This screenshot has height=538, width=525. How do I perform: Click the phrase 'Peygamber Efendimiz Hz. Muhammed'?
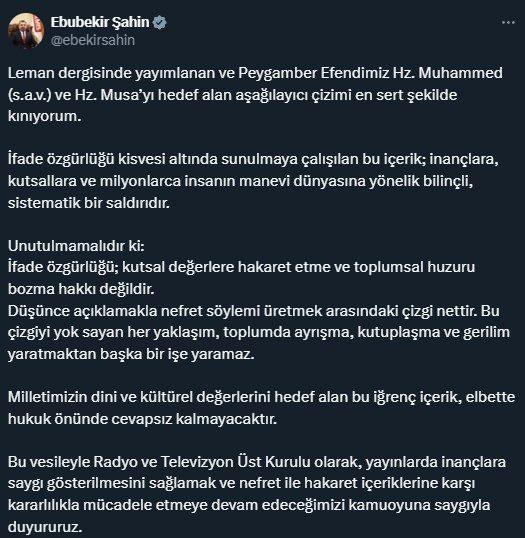(x=370, y=73)
